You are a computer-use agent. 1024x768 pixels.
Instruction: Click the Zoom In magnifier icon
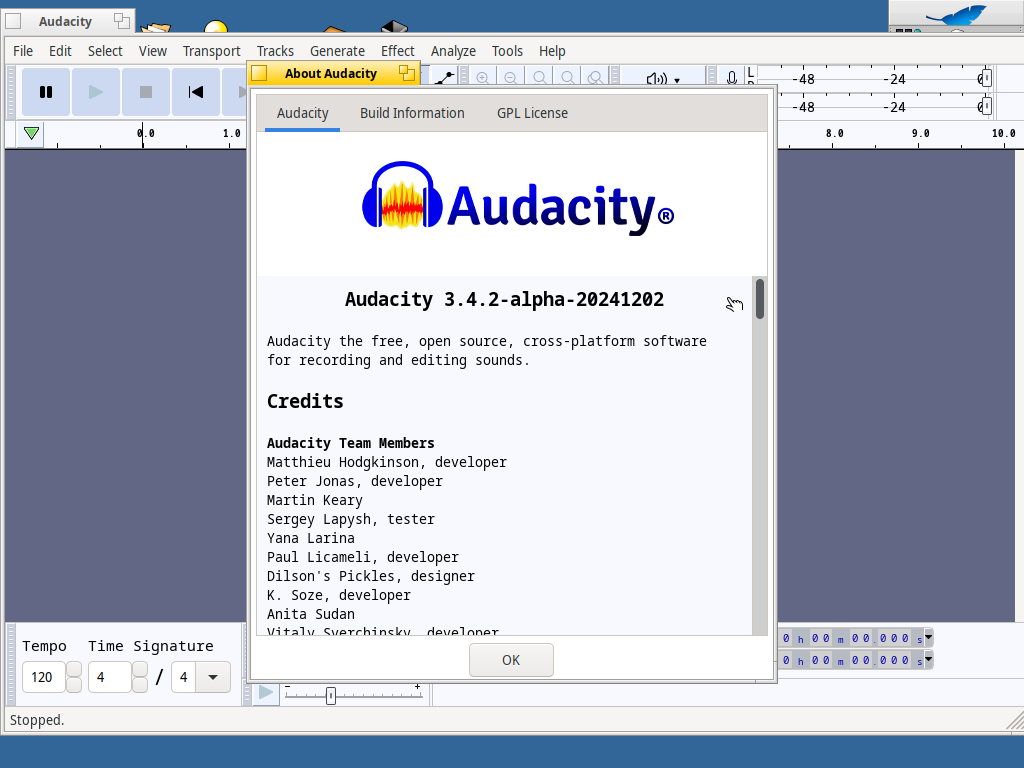click(483, 78)
